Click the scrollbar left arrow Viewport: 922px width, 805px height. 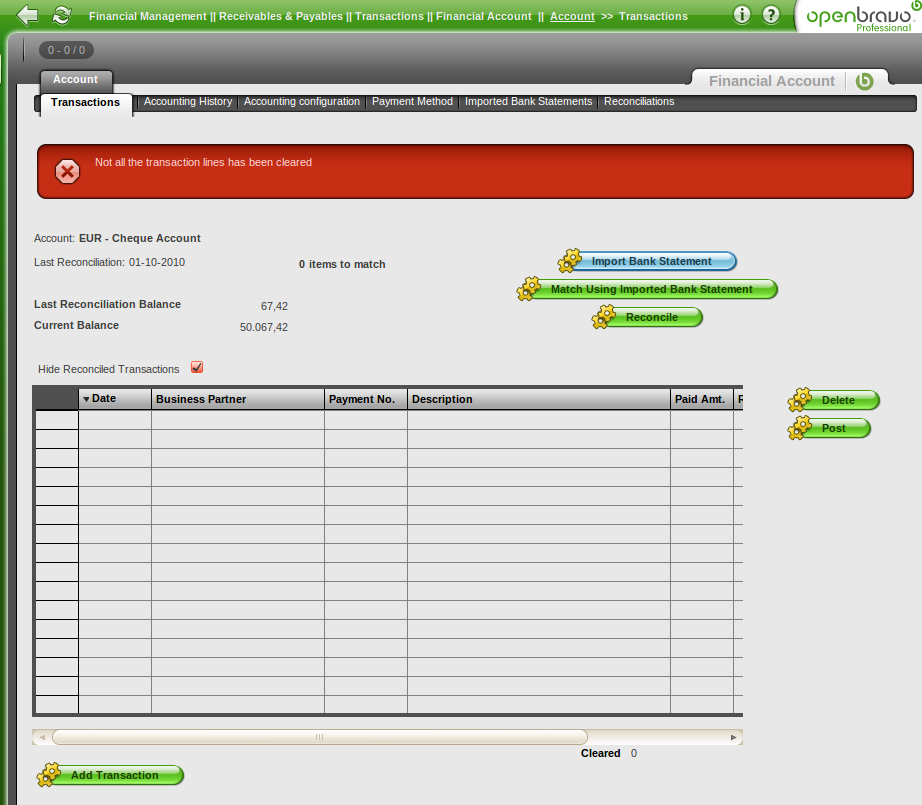[42, 737]
